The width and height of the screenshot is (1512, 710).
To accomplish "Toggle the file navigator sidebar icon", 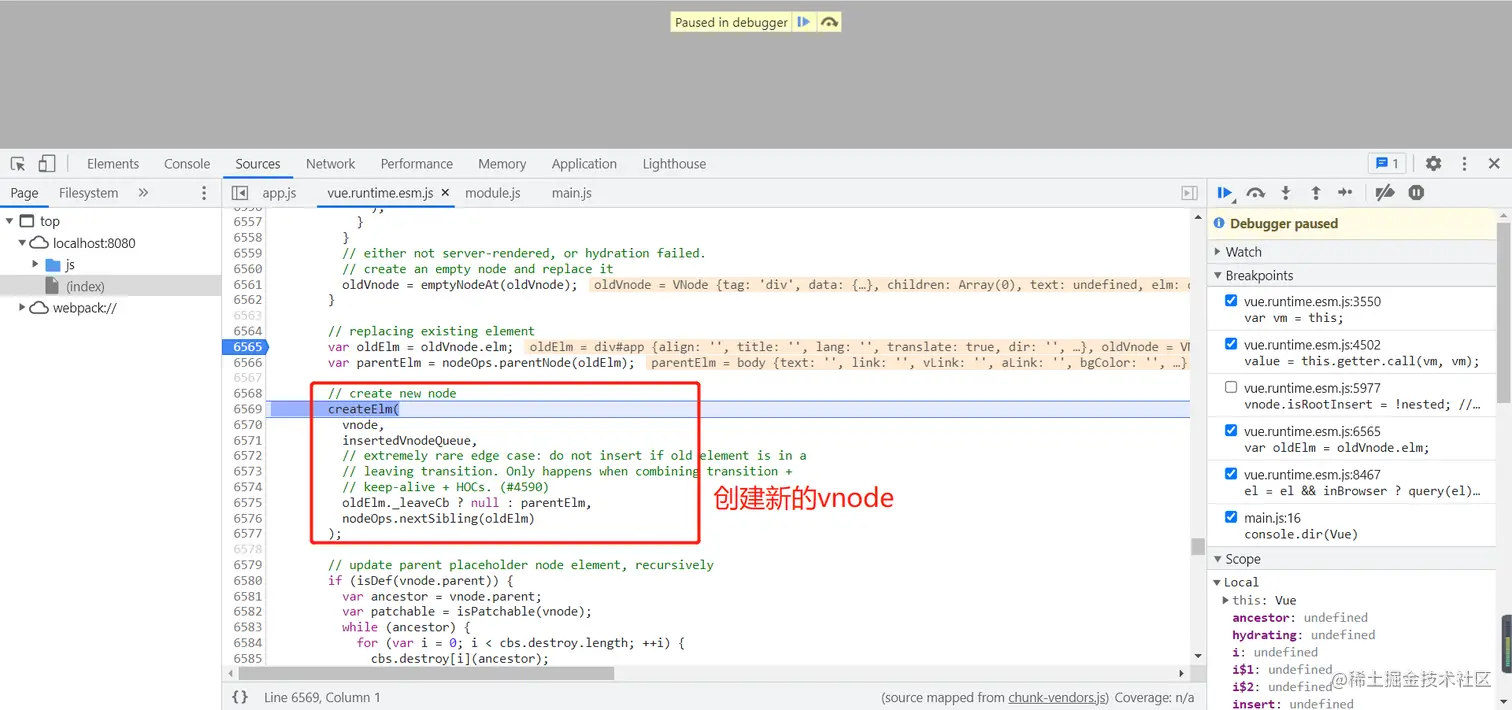I will (240, 193).
